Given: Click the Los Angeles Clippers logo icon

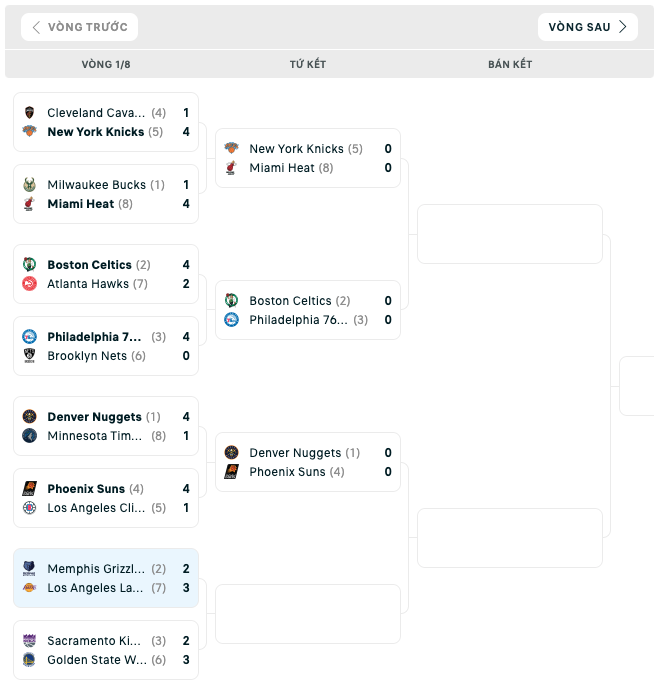Looking at the screenshot, I should tap(29, 508).
